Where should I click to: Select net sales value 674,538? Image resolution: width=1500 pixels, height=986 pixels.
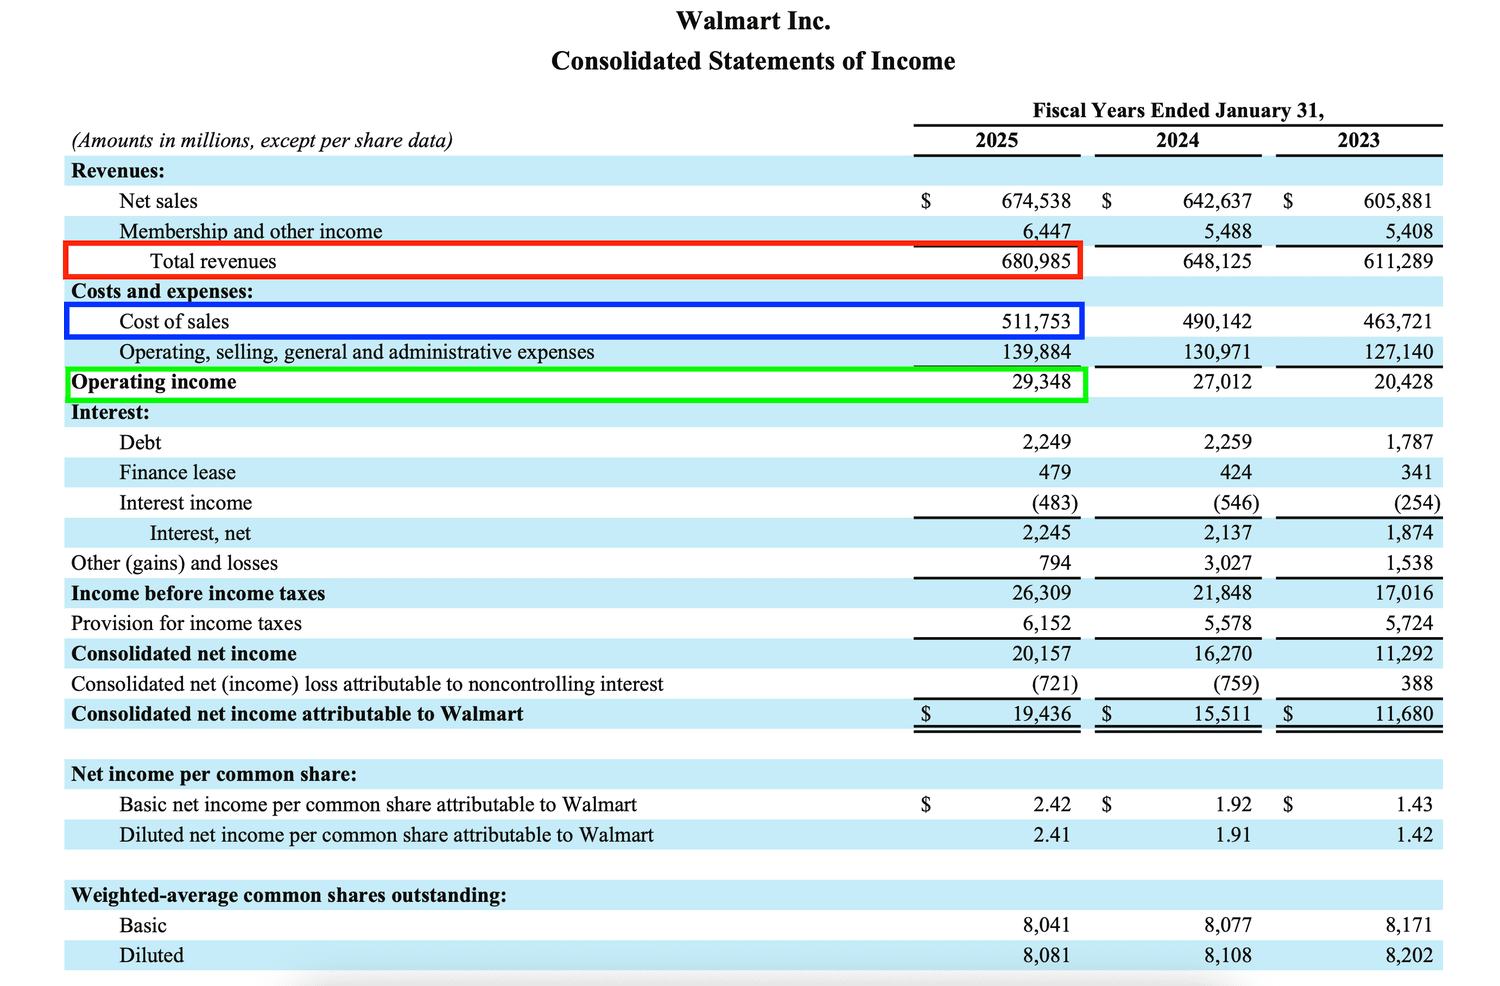pos(1036,201)
